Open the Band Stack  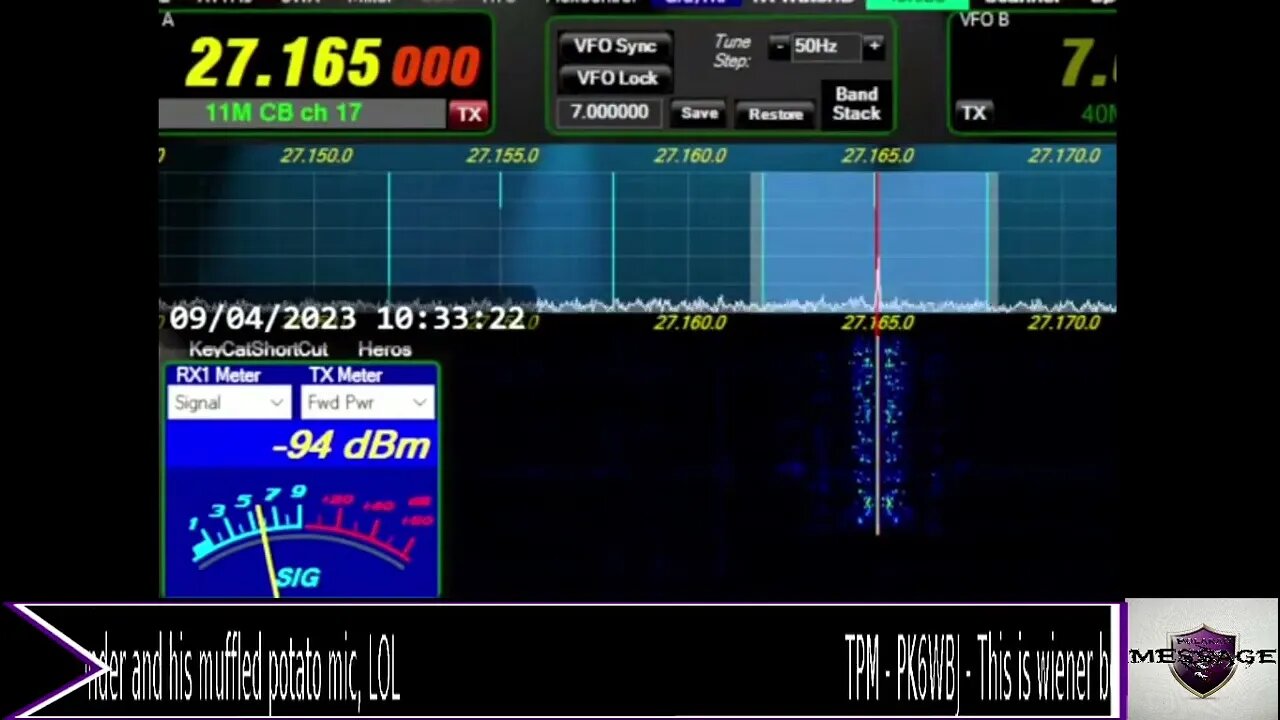(x=856, y=104)
